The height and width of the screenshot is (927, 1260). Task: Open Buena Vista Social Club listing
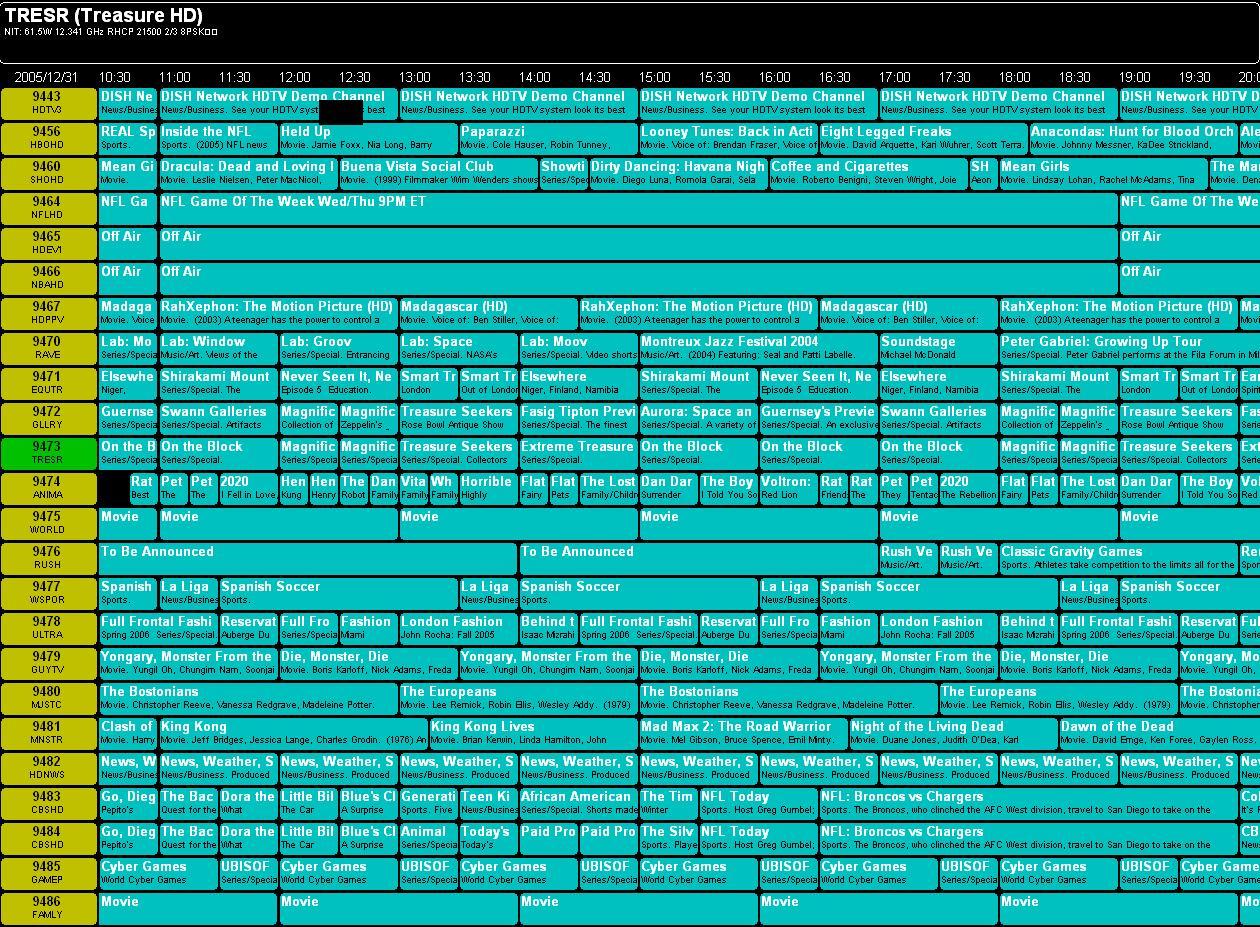(438, 173)
